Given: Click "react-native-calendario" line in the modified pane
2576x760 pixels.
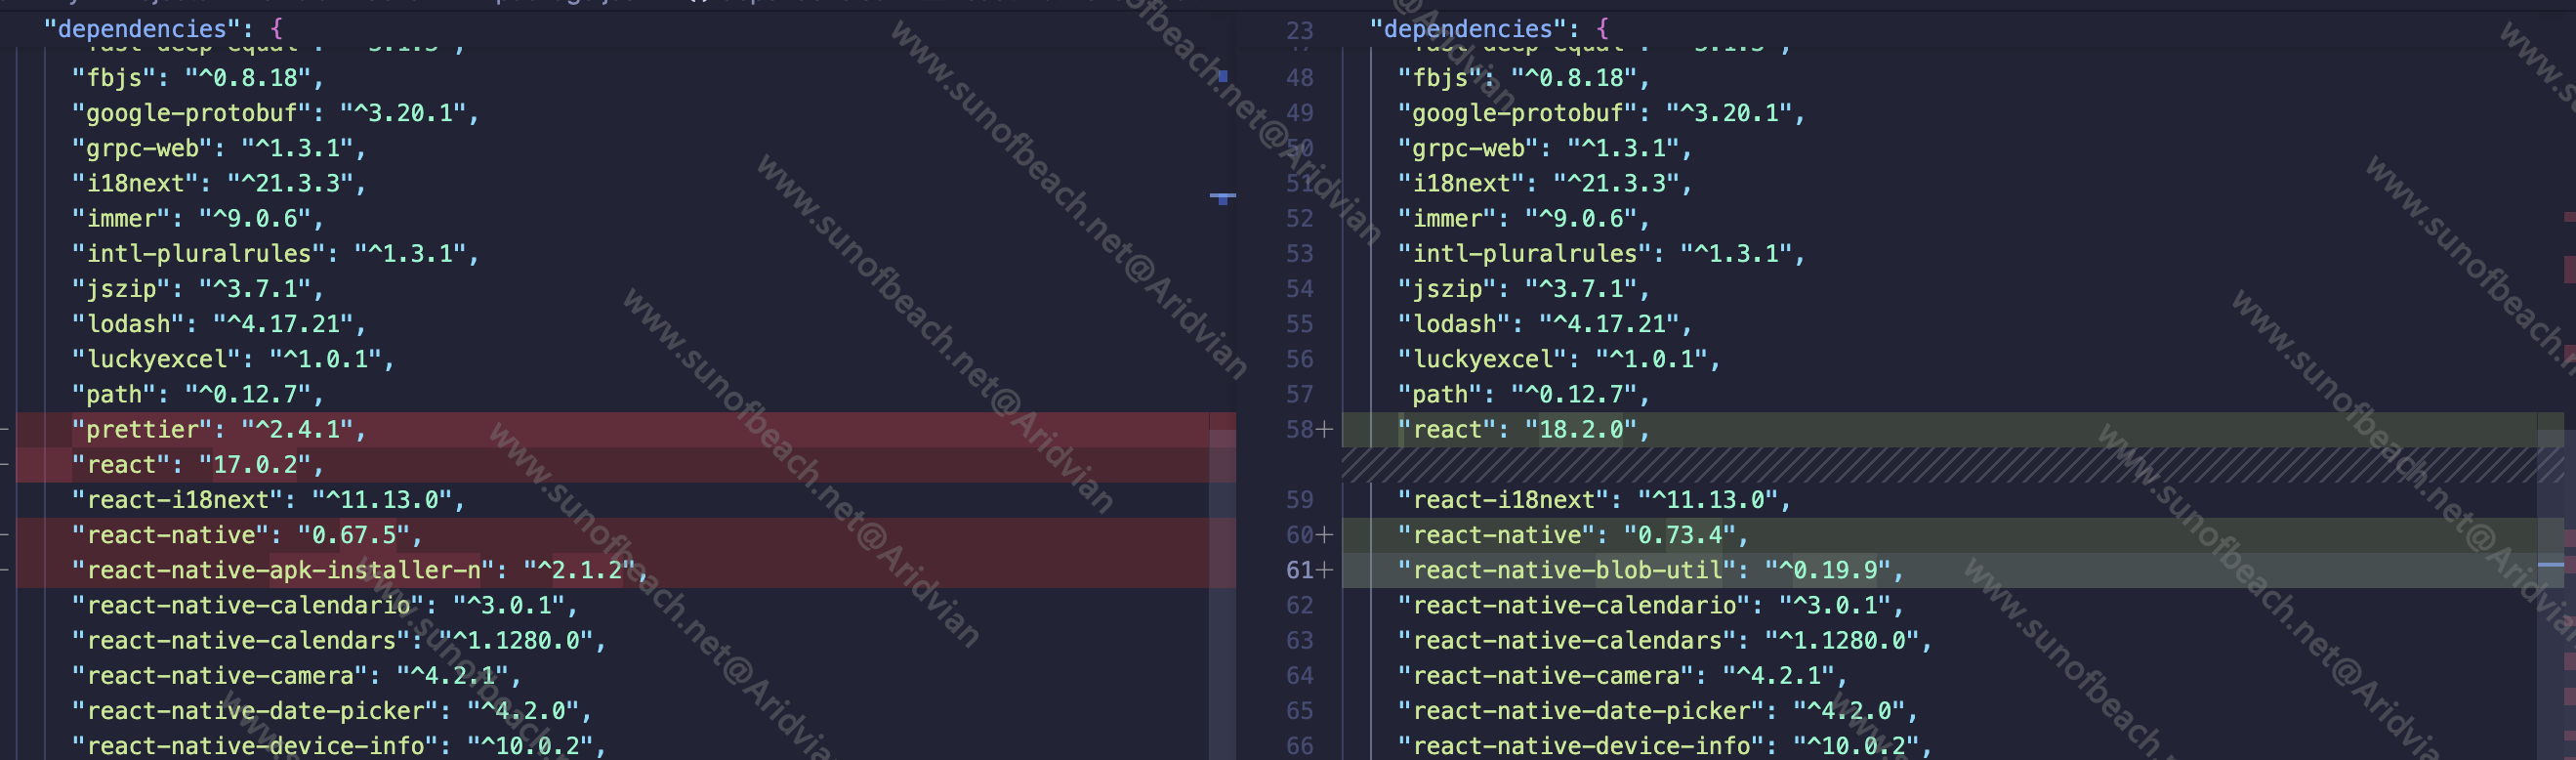Looking at the screenshot, I should click(x=1651, y=606).
